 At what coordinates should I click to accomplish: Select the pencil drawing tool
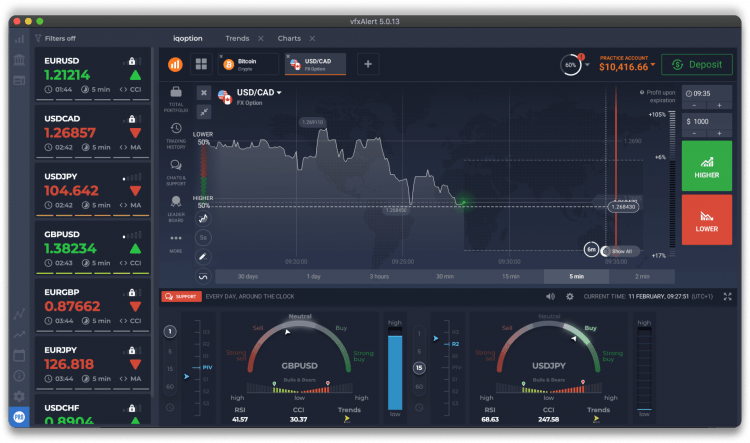pos(203,257)
